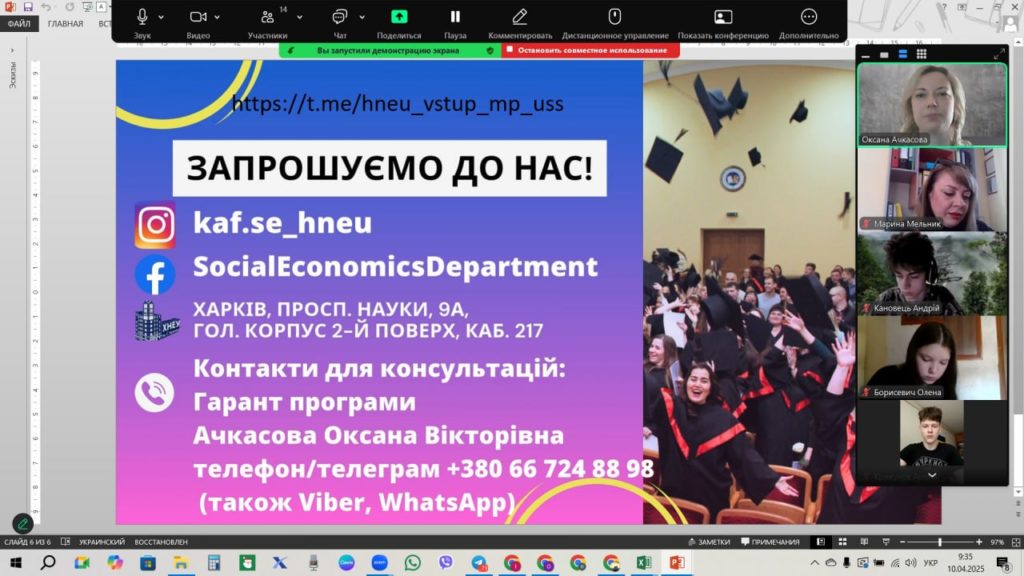Switch to Excel on the taskbar
This screenshot has height=576, width=1024.
click(x=644, y=562)
